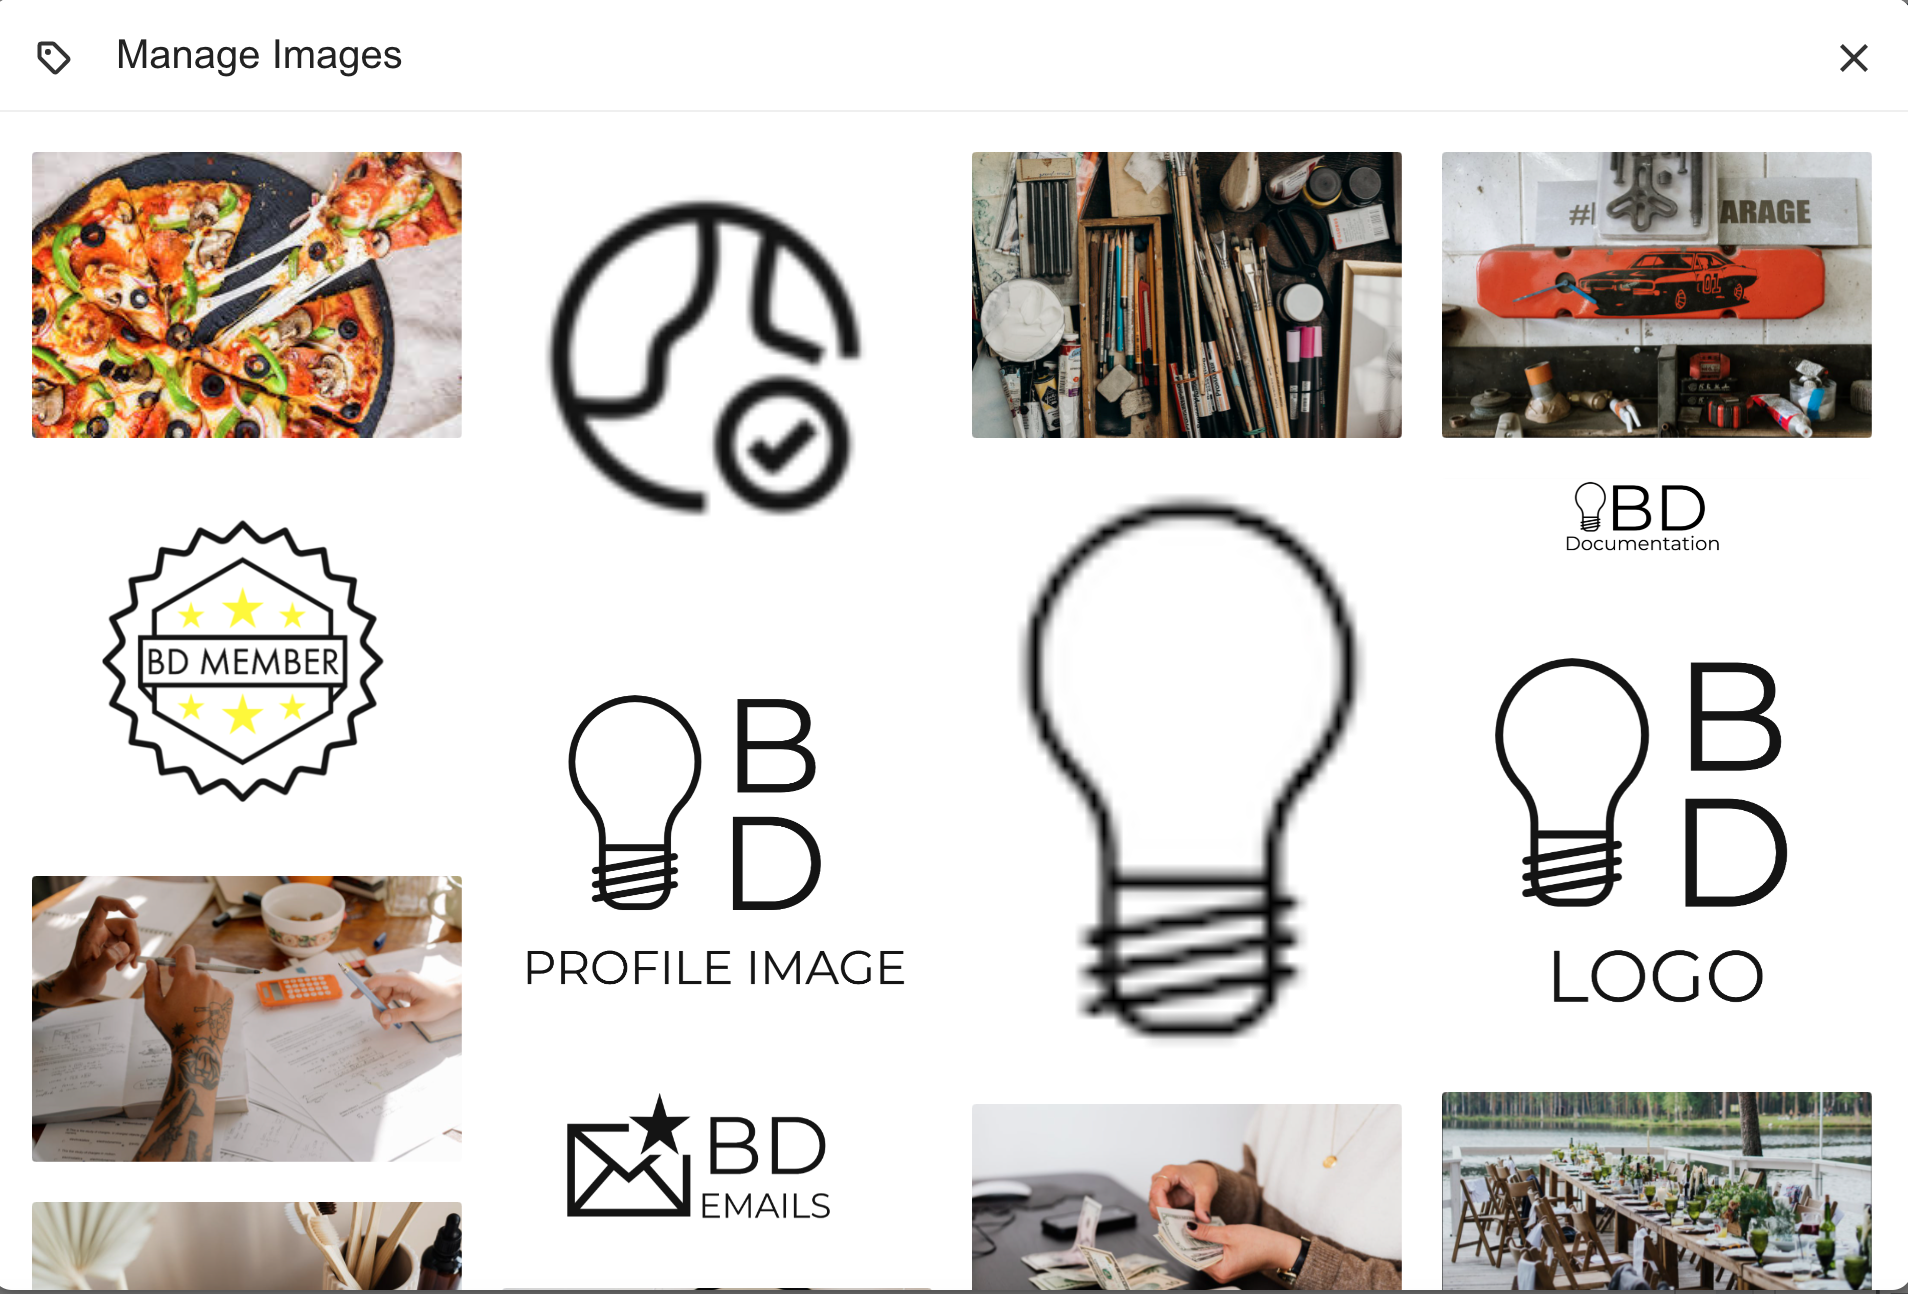Select the BD MEMBER badge image
This screenshot has width=1908, height=1294.
pos(243,661)
